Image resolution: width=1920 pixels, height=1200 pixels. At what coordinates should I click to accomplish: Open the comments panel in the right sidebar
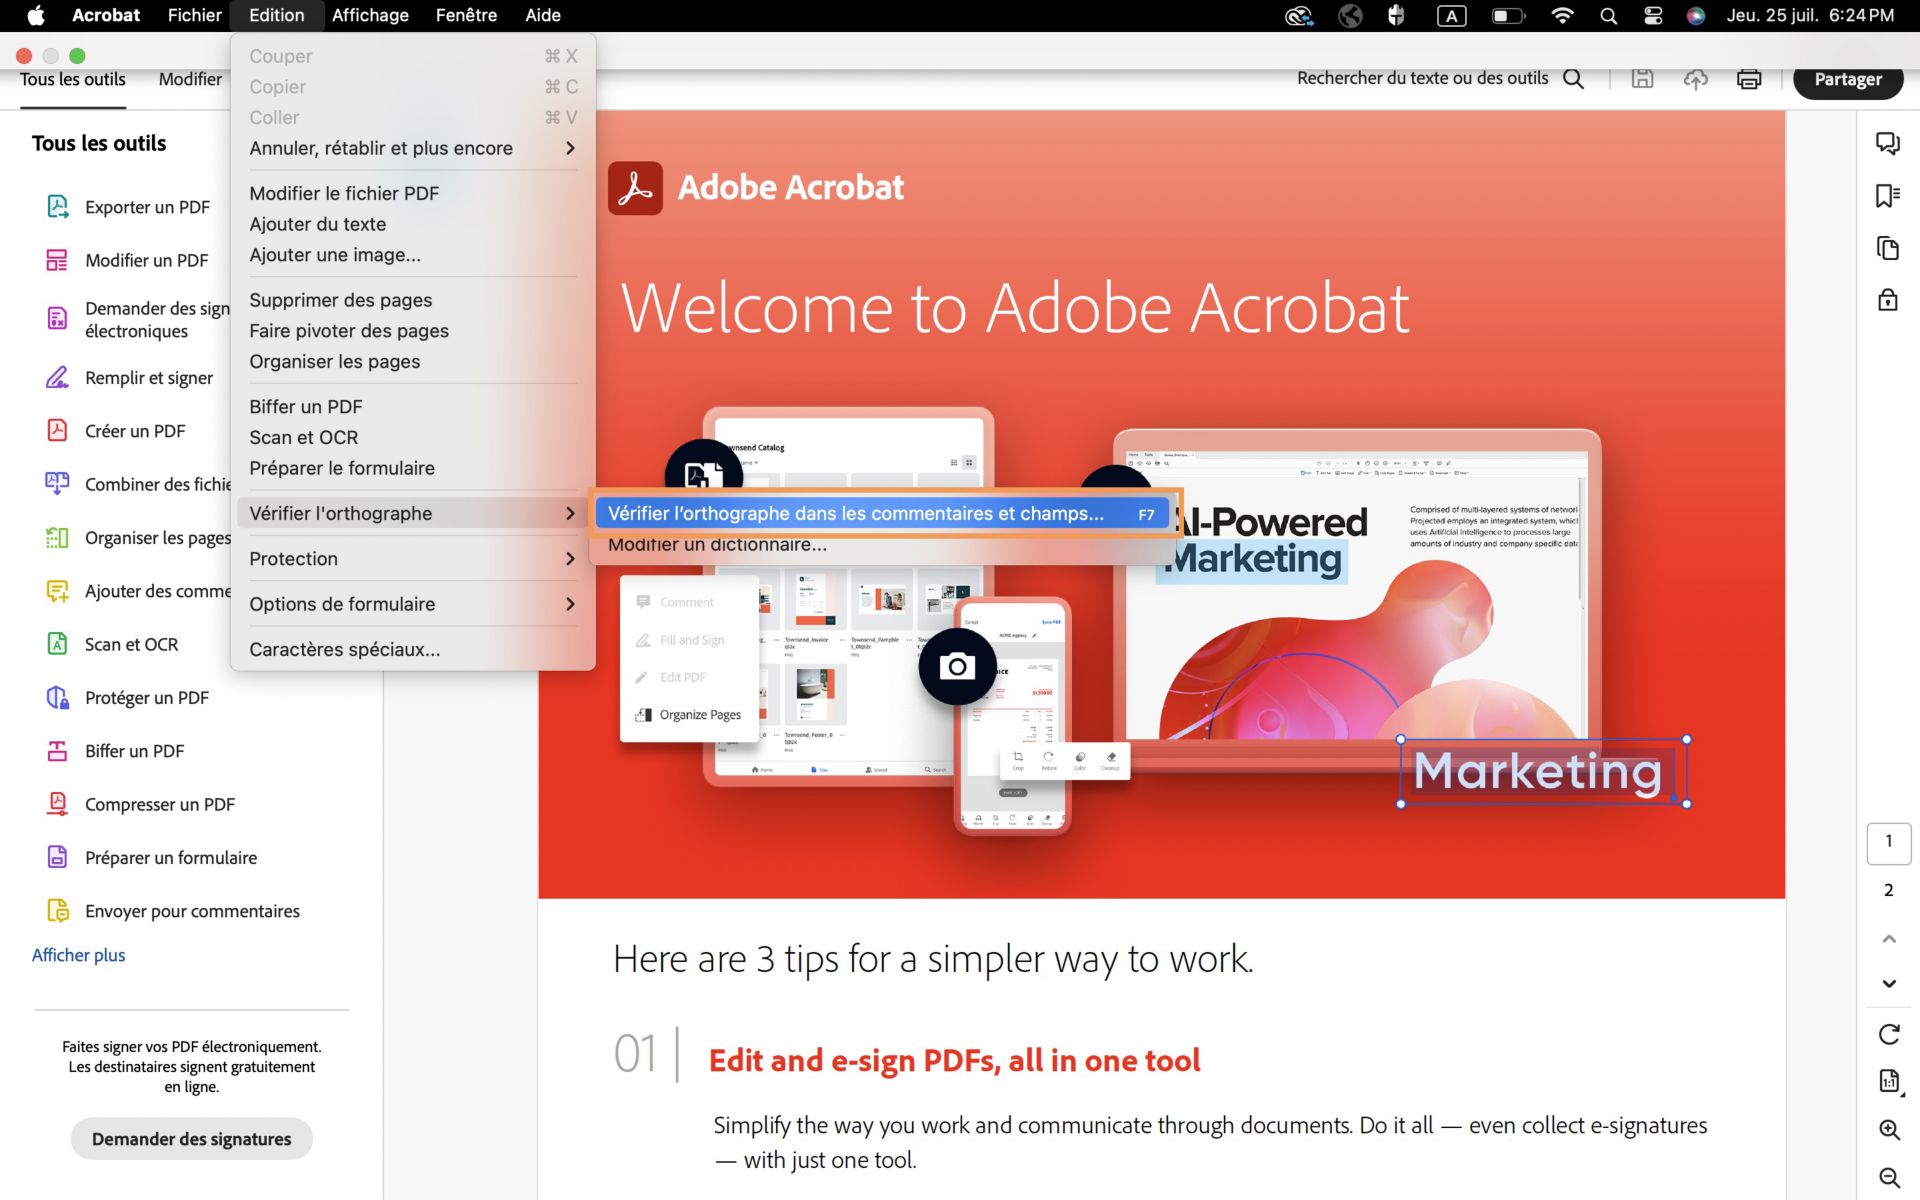click(1888, 143)
